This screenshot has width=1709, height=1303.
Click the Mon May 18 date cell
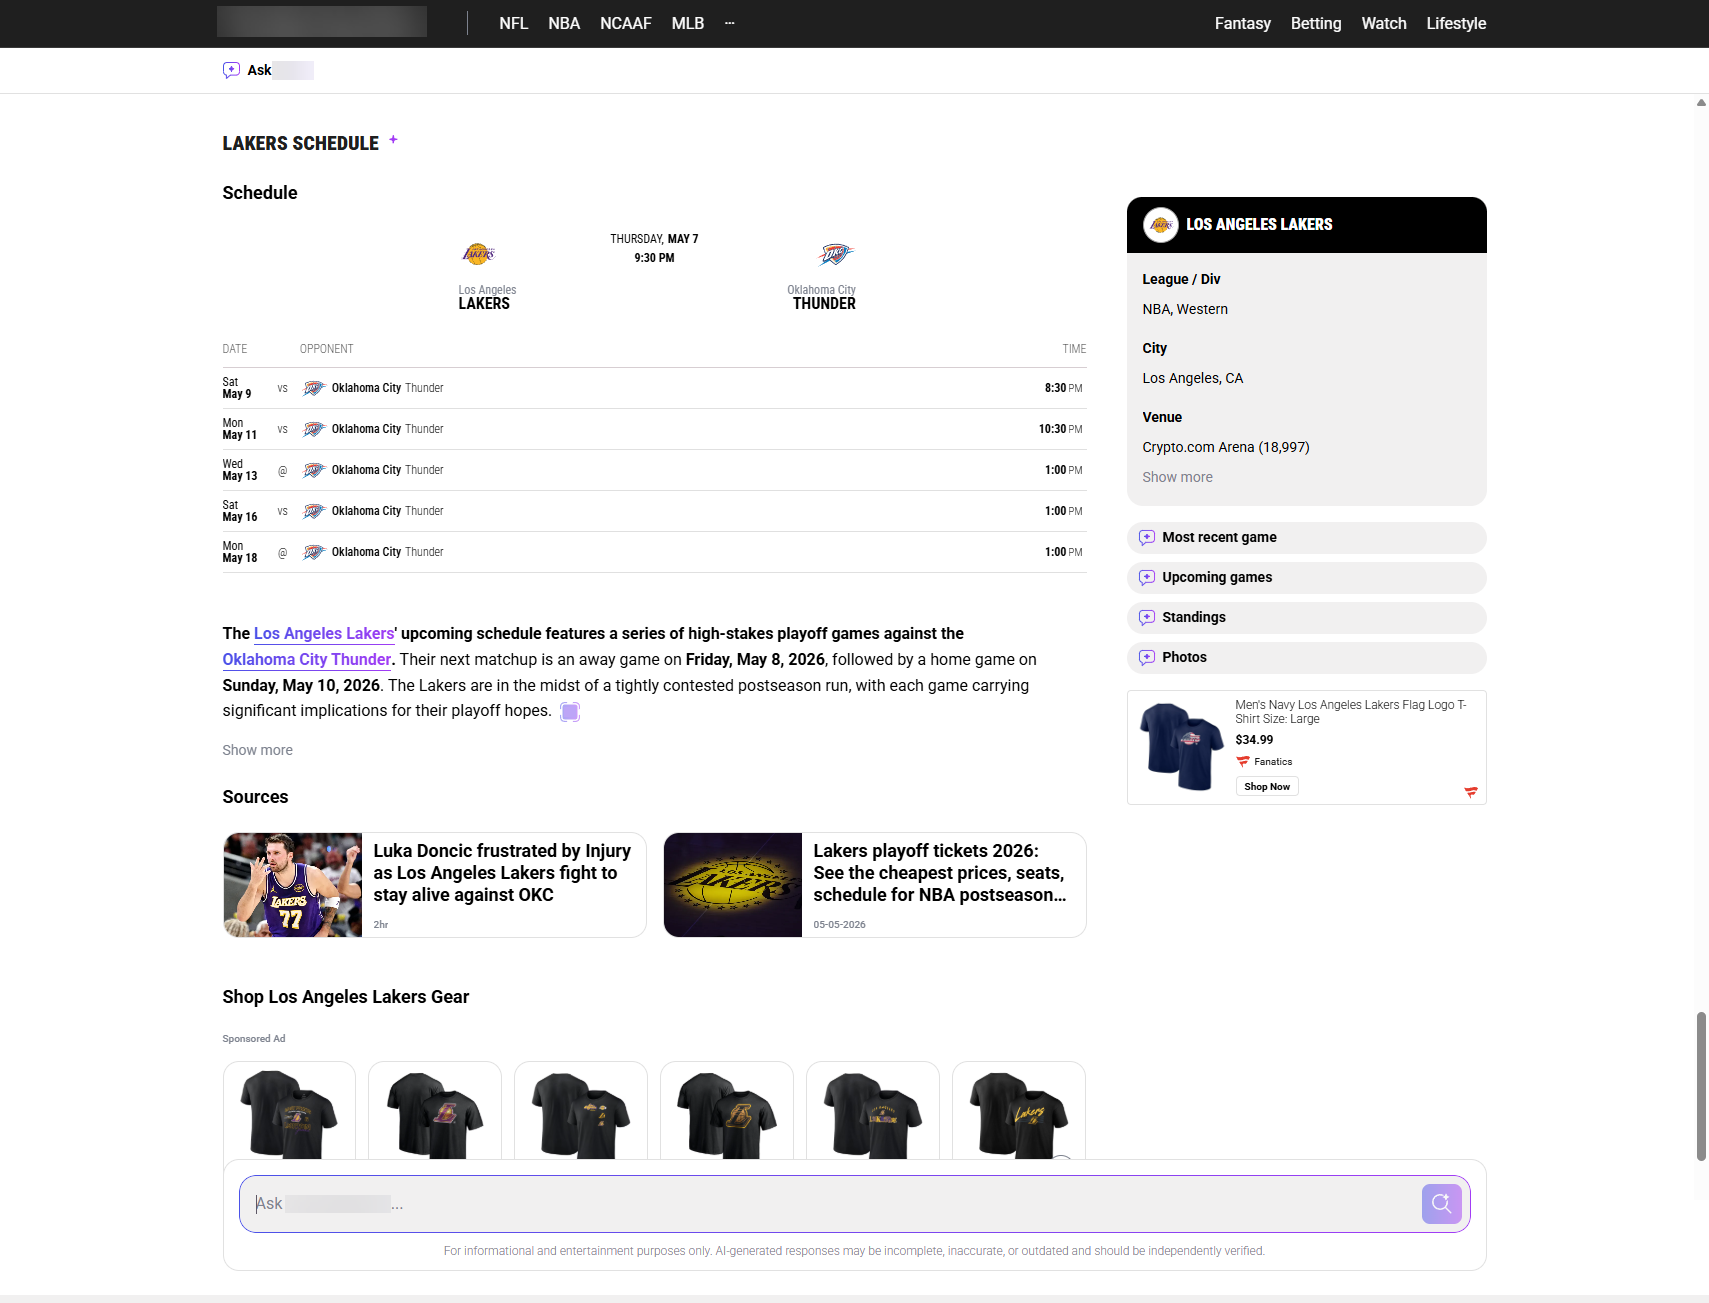(x=240, y=552)
